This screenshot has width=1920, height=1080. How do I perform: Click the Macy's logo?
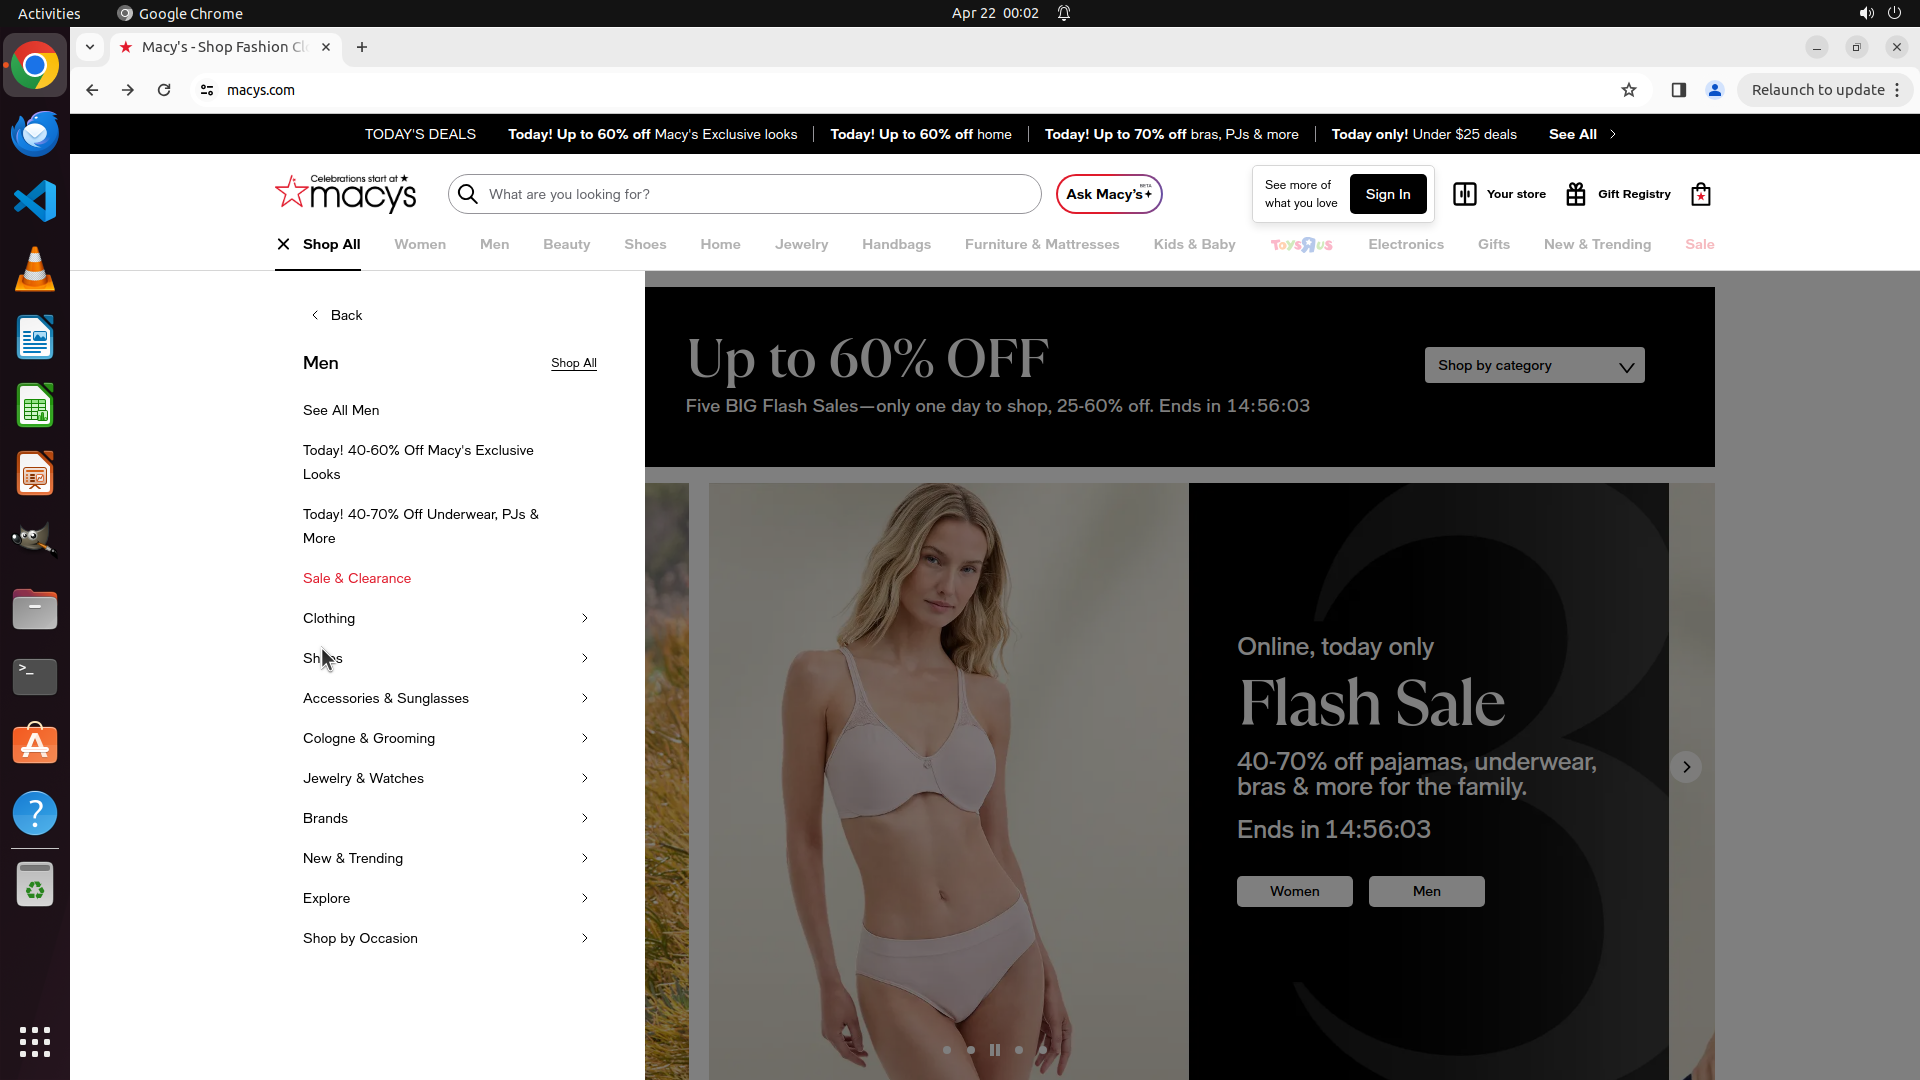[x=346, y=194]
